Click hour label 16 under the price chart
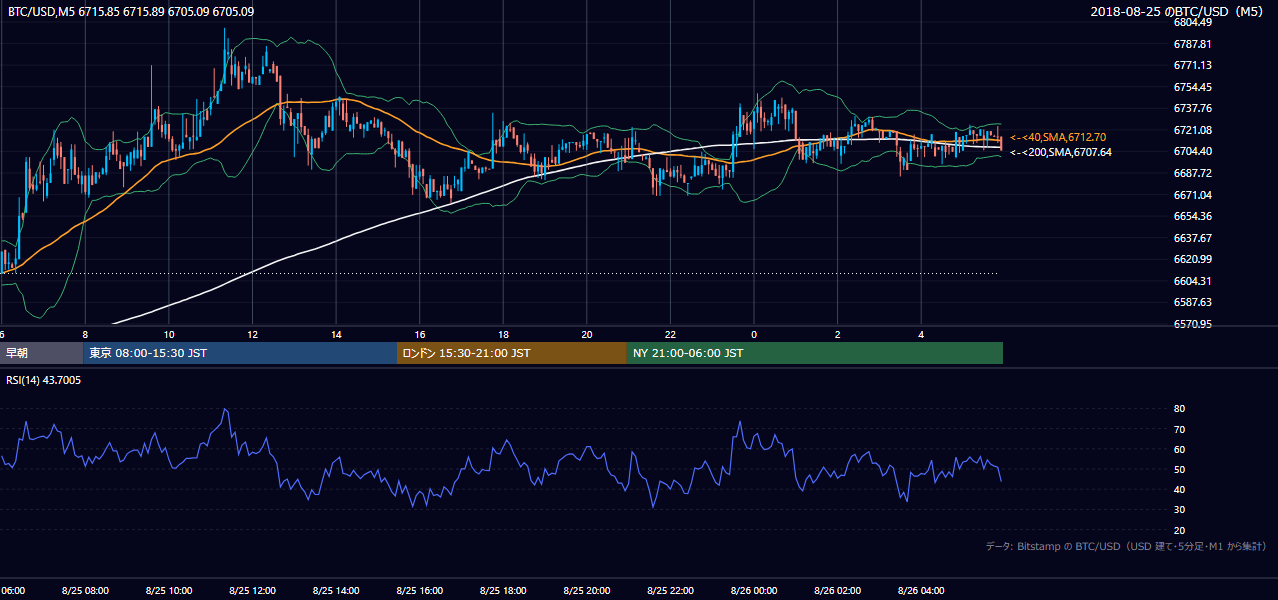 click(420, 334)
